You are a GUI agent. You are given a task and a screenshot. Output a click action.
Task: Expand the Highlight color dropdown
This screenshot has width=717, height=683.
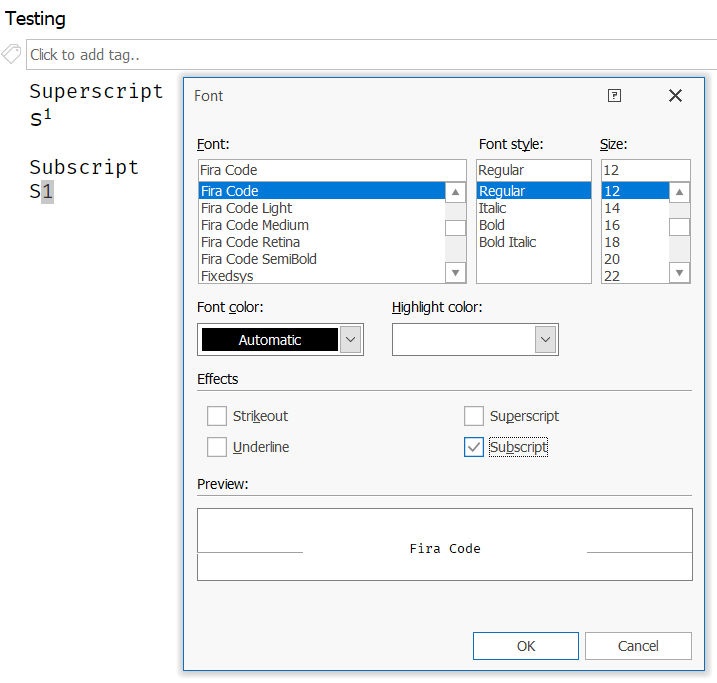tap(545, 340)
